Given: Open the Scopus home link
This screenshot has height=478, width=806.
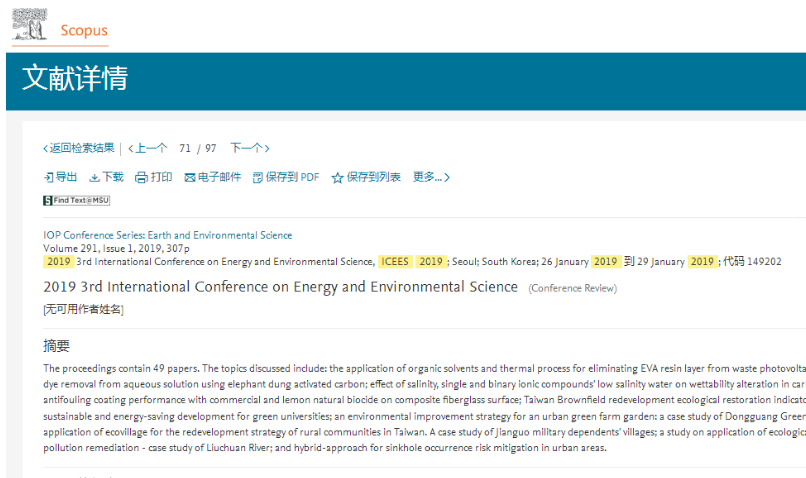Looking at the screenshot, I should [x=84, y=30].
